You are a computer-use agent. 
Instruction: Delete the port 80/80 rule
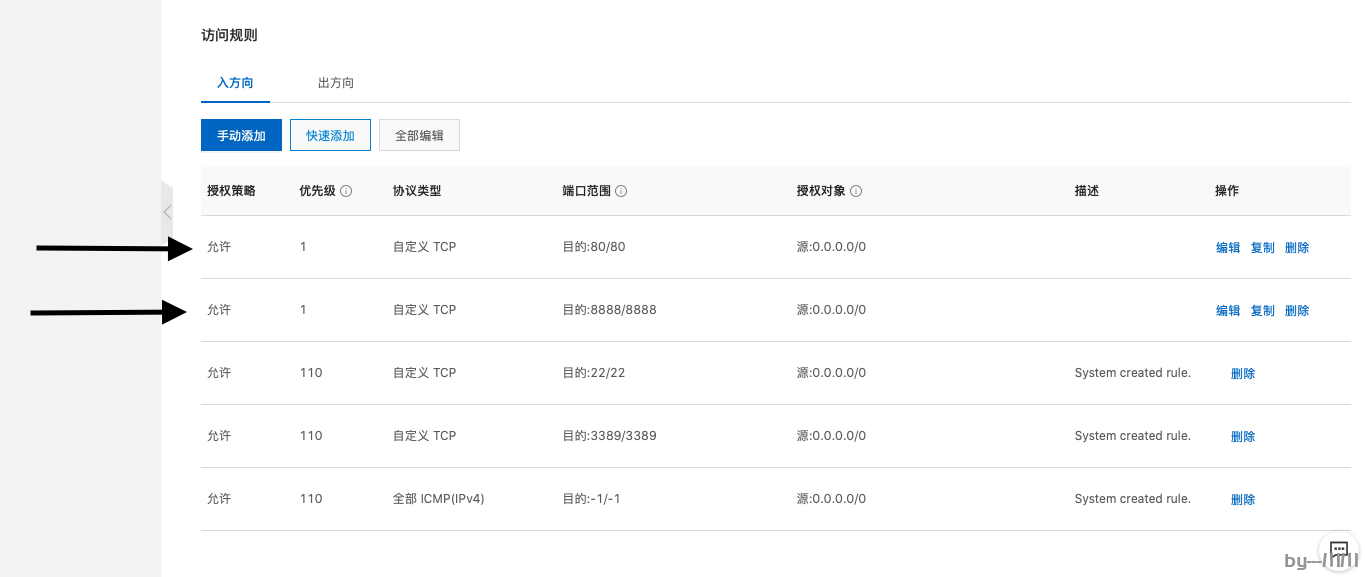(1297, 248)
